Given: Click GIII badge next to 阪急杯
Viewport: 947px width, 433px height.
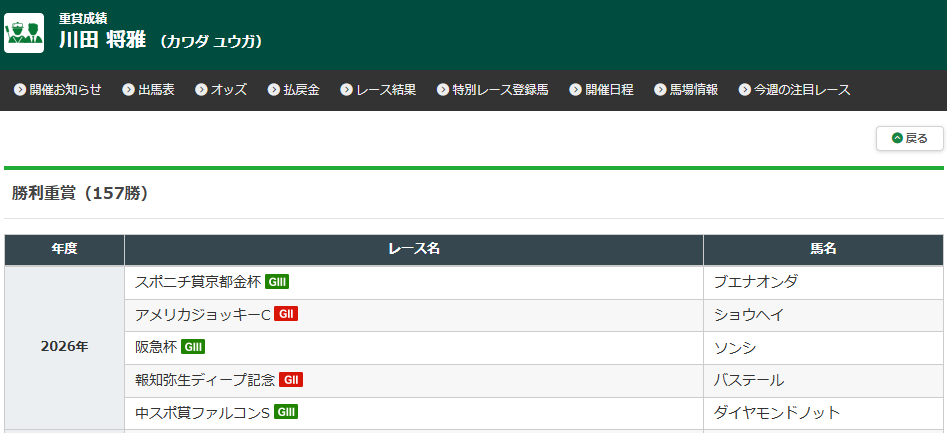Looking at the screenshot, I should (x=193, y=347).
